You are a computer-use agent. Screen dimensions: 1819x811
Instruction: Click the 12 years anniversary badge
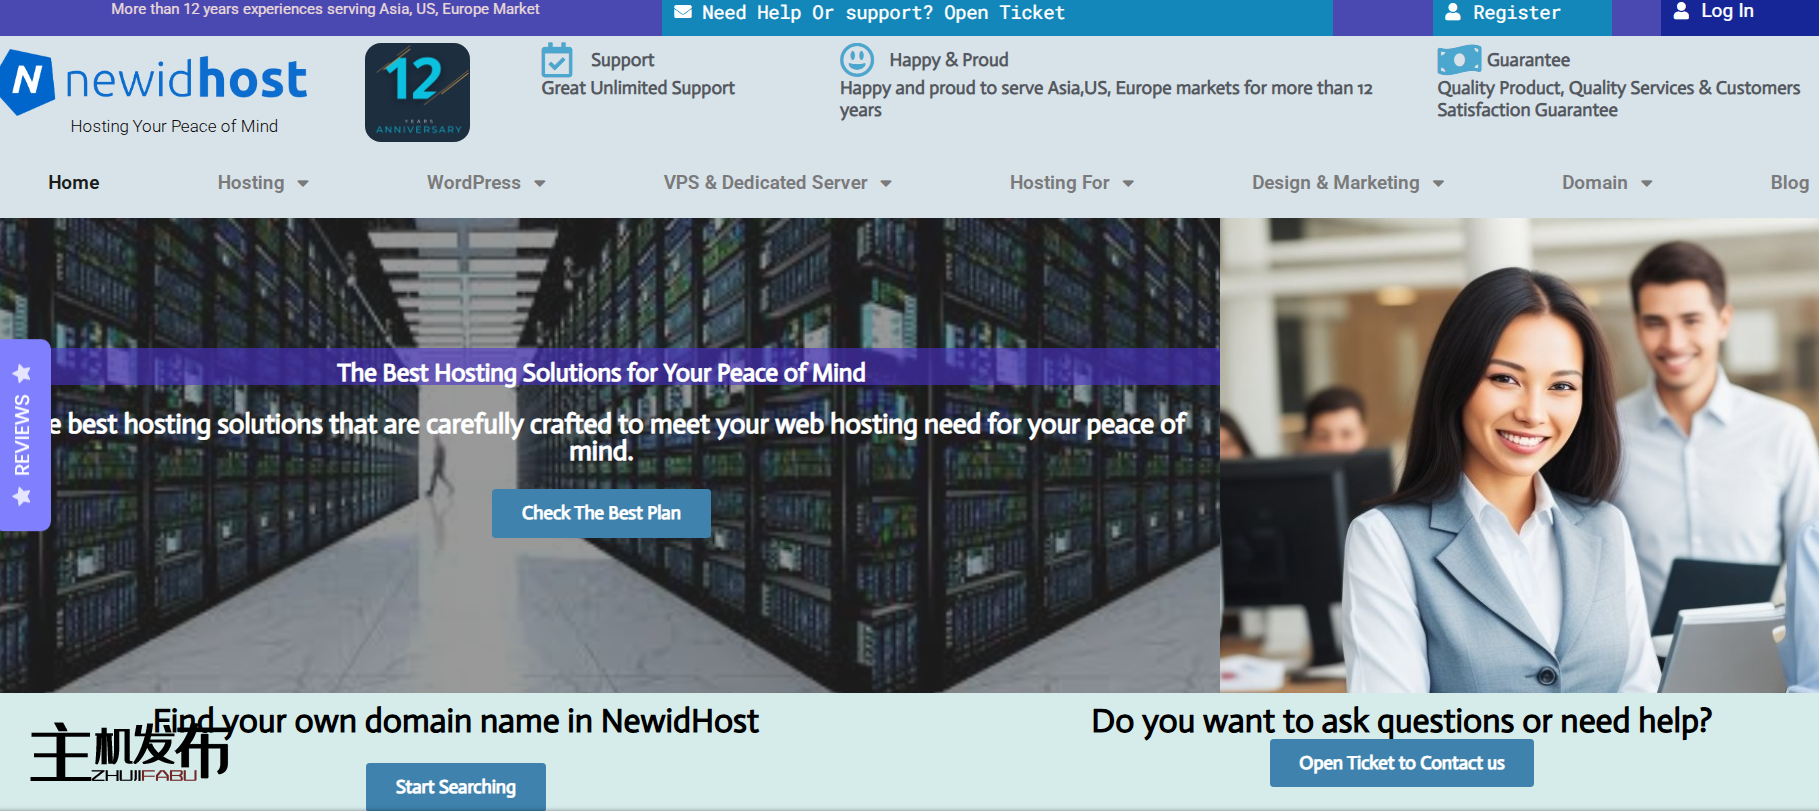(x=417, y=92)
